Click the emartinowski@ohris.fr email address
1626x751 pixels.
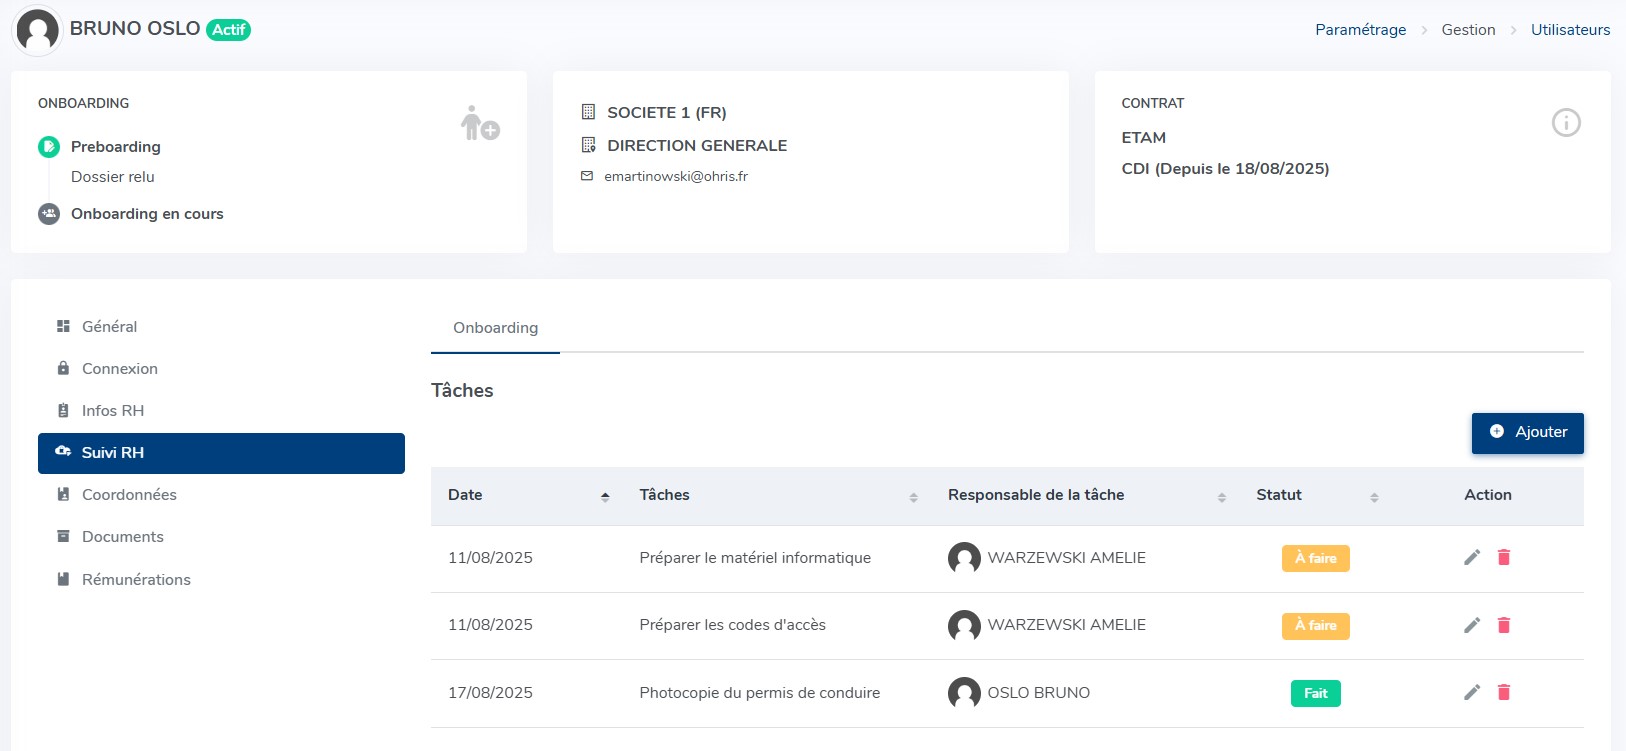pos(676,176)
